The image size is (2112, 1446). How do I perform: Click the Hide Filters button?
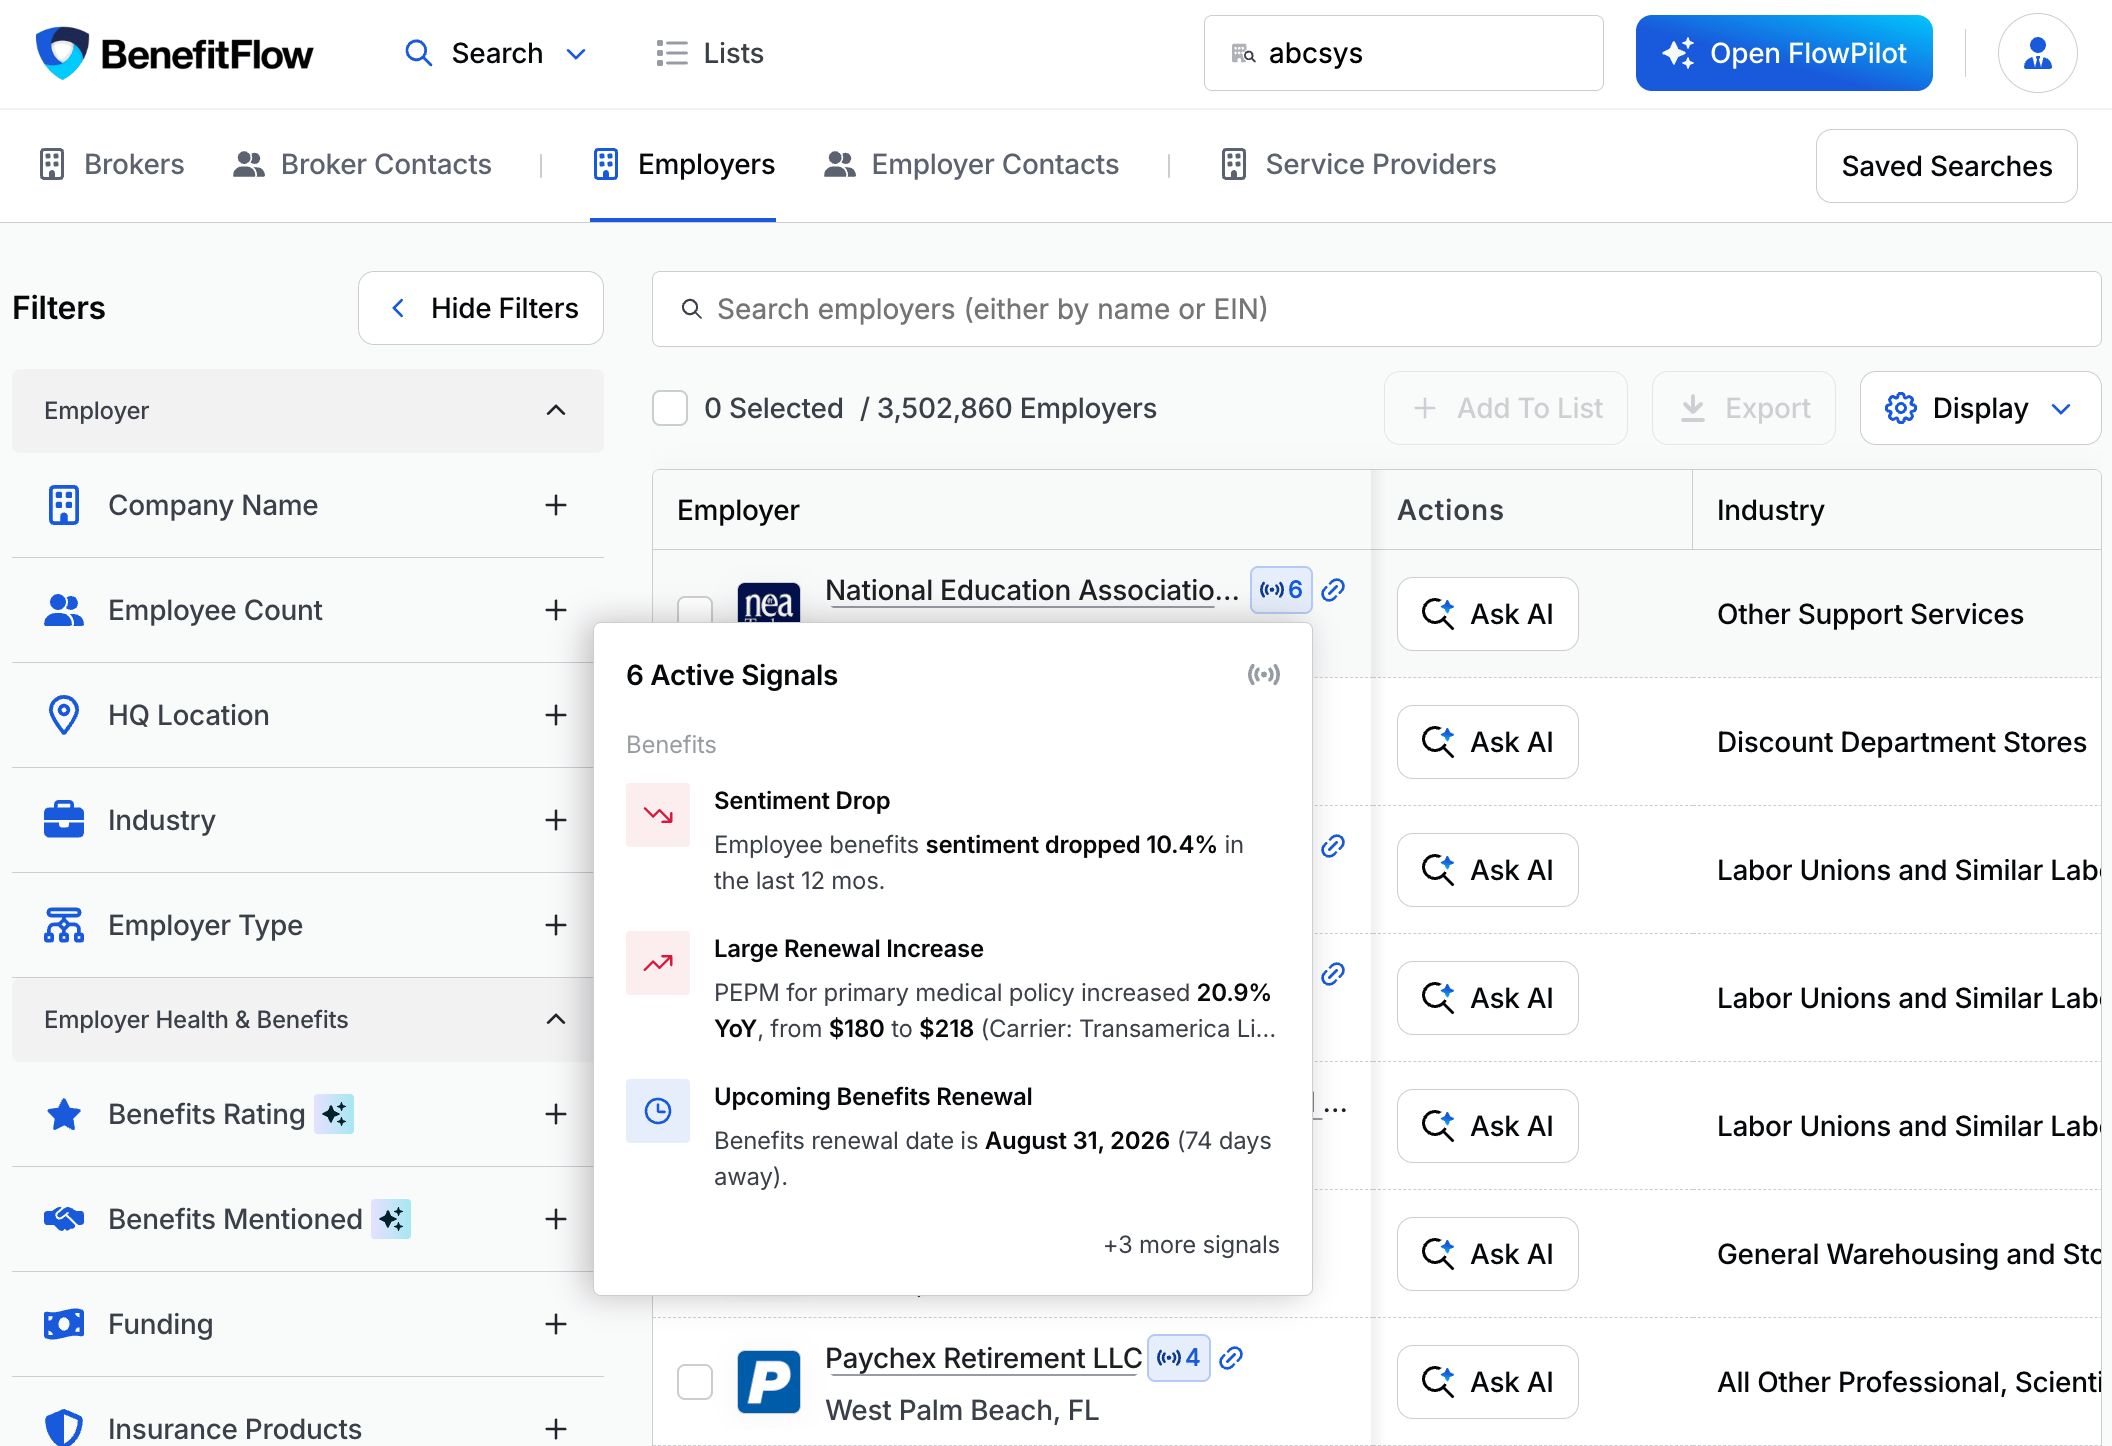click(481, 308)
